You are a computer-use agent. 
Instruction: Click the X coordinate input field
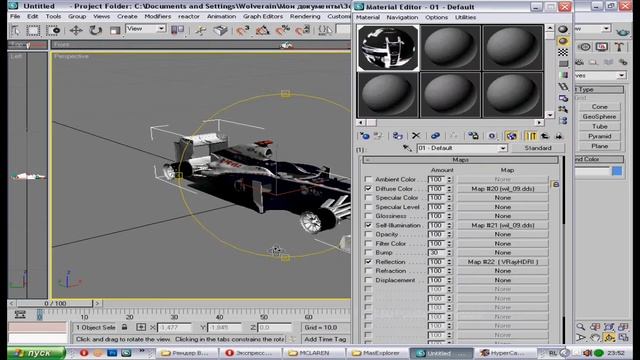[x=175, y=327]
